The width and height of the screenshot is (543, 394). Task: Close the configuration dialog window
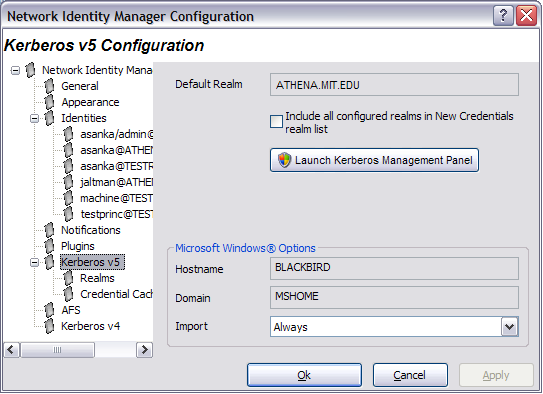pyautogui.click(x=526, y=16)
